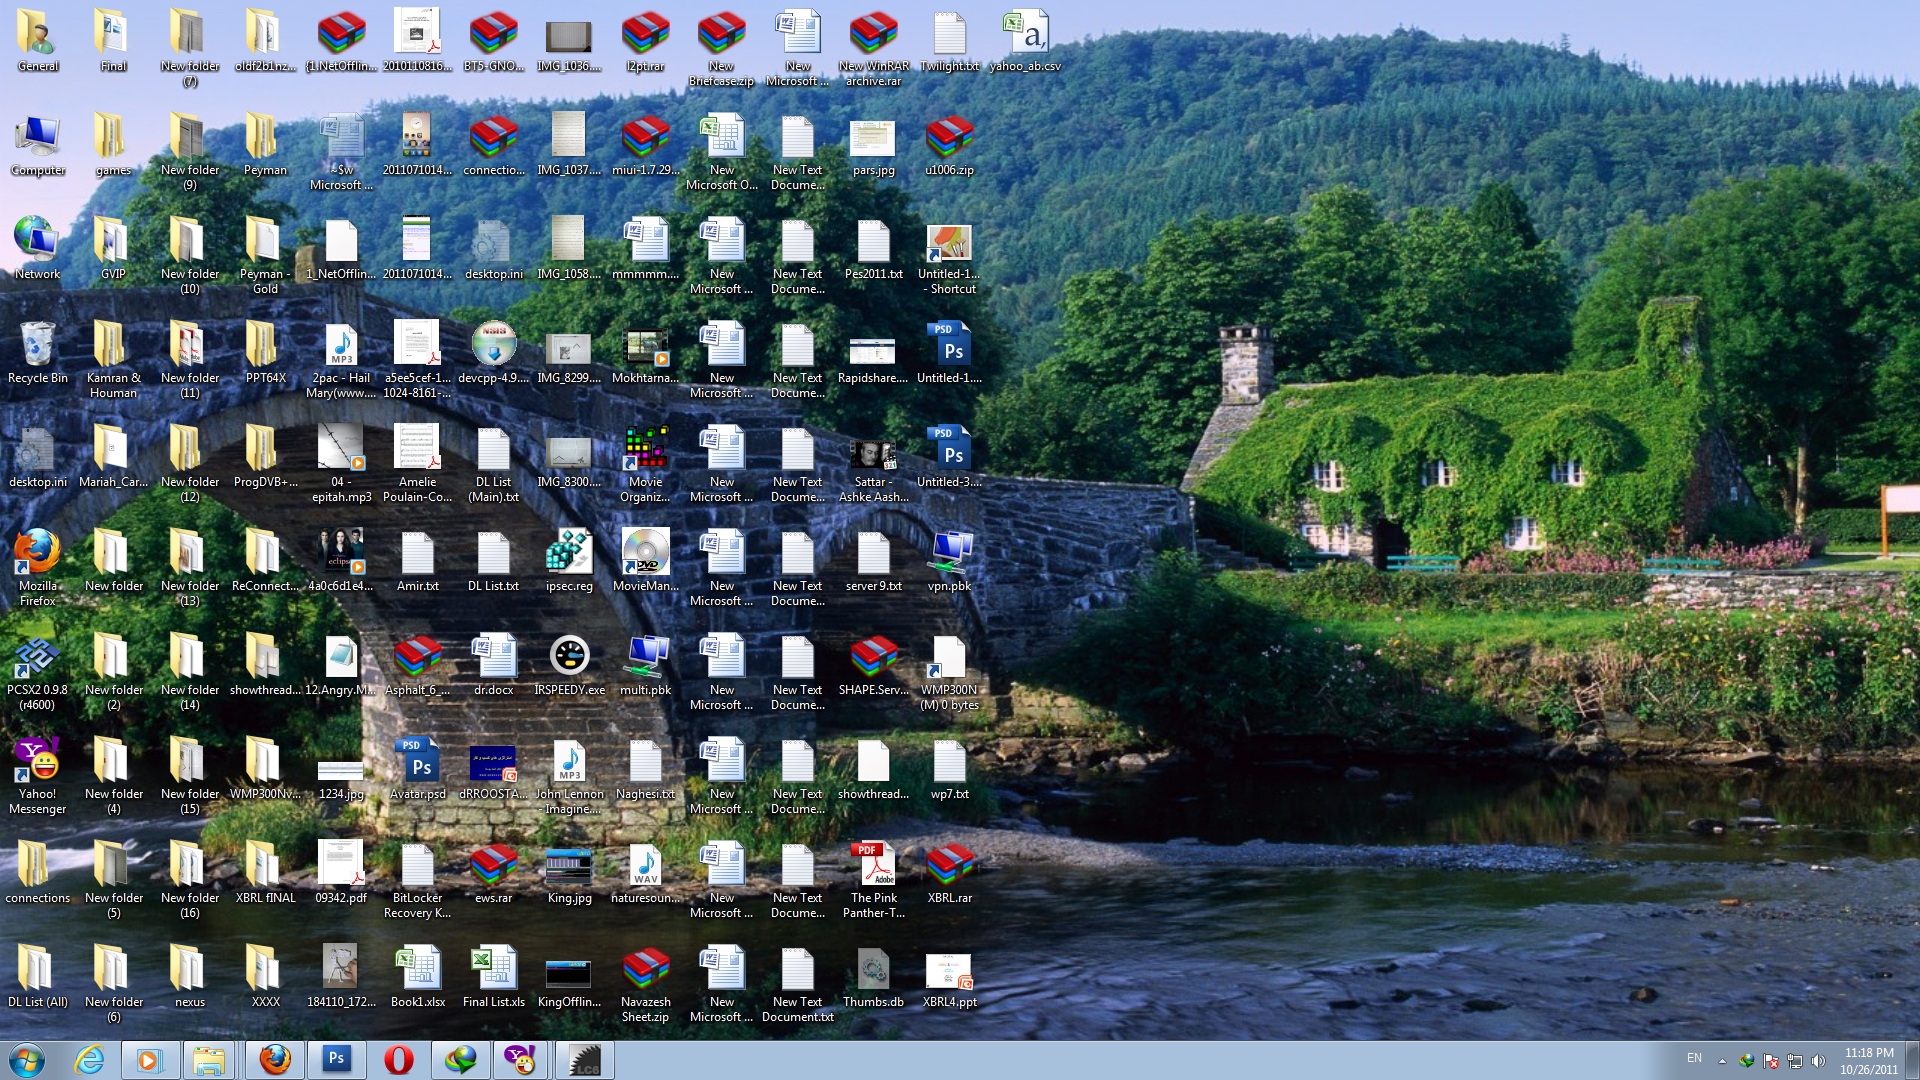Select the Navazesh Sheet.zip archive
The image size is (1920, 1080).
coord(646,983)
